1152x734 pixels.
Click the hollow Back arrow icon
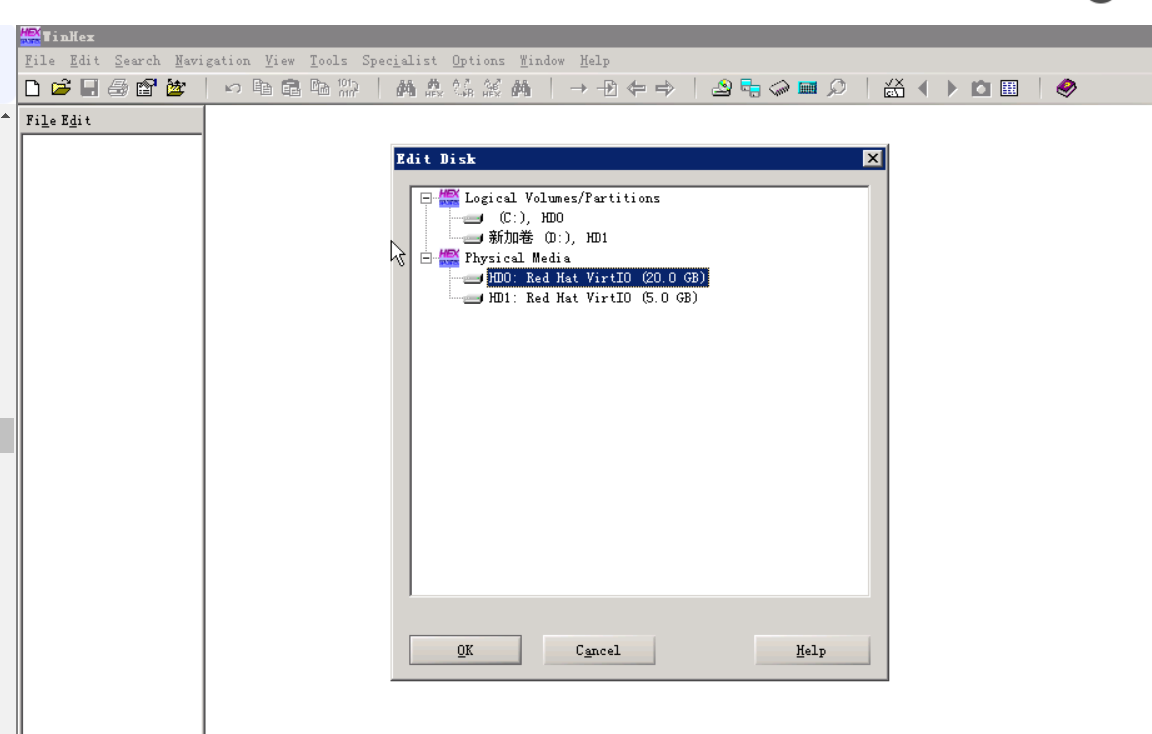(636, 88)
